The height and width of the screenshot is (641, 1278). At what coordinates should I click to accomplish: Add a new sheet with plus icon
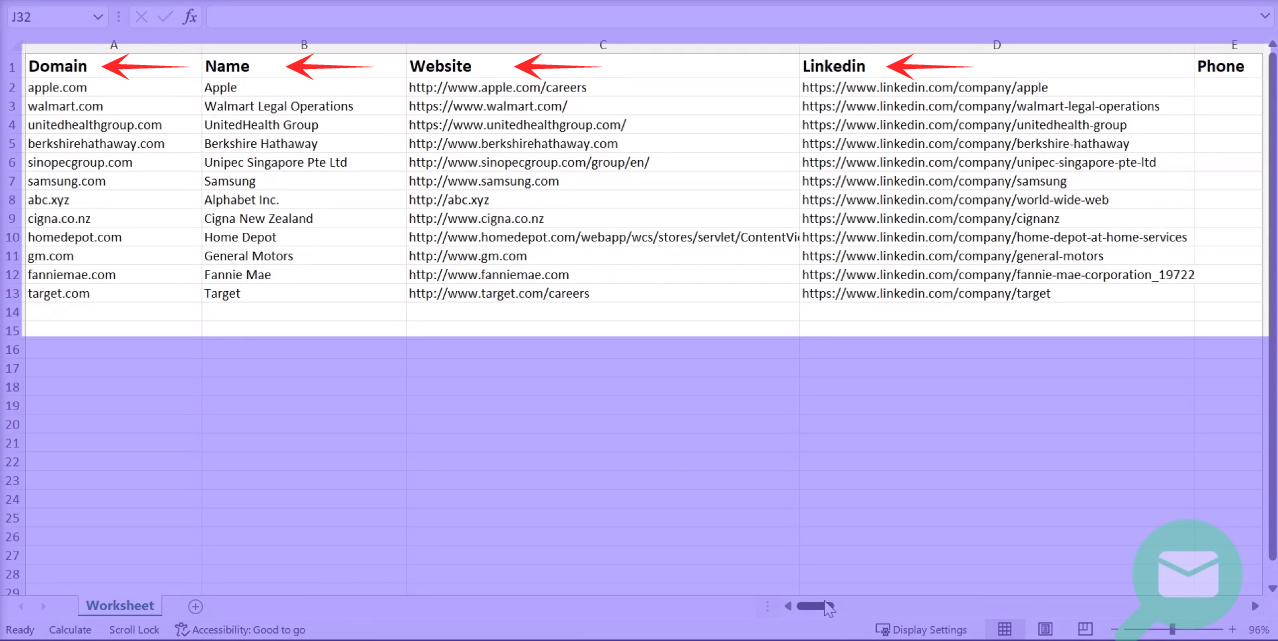[196, 606]
